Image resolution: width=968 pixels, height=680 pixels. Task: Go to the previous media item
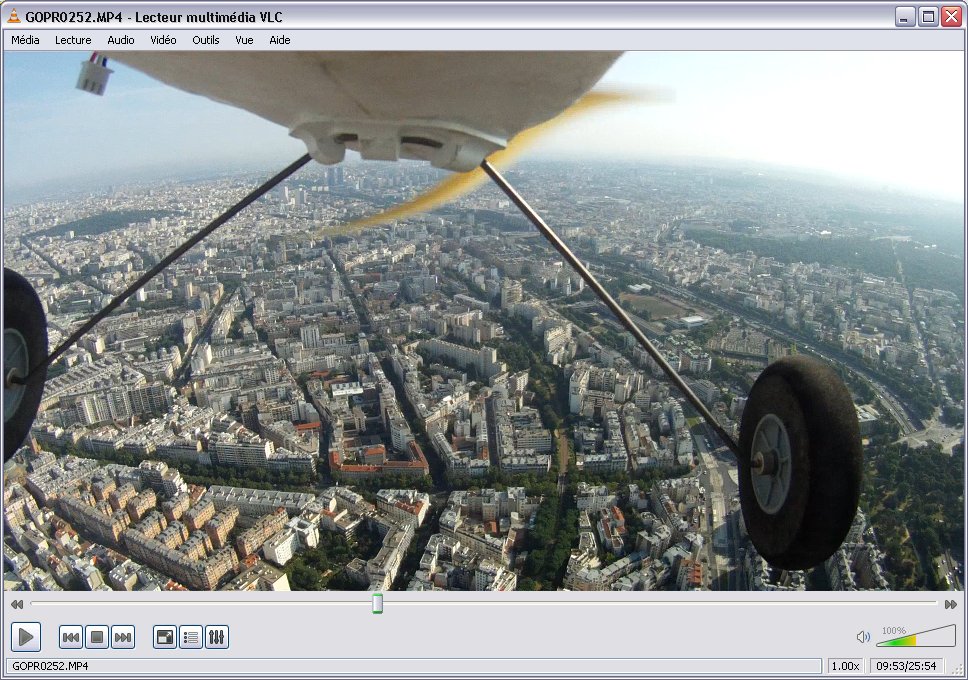71,637
